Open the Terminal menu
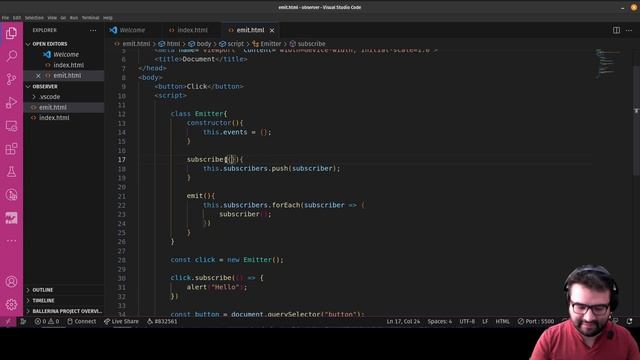Viewport: 640px width, 360px height. pyautogui.click(x=91, y=18)
